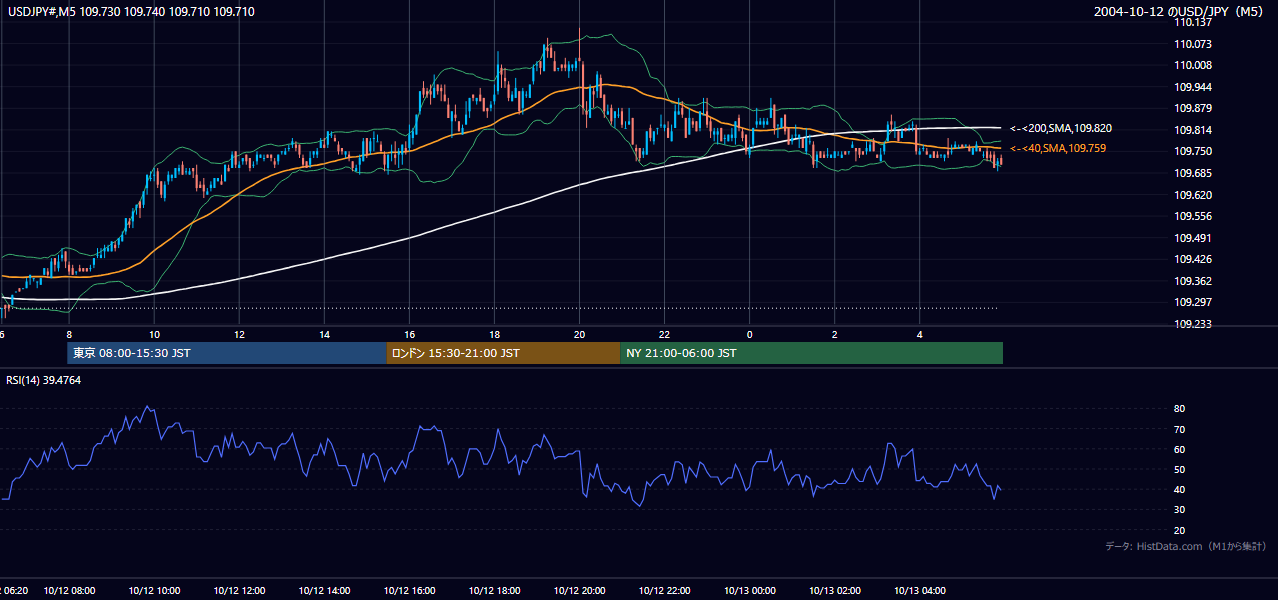Click hour label 10 under the price chart
Viewport: 1278px width, 600px height.
point(154,335)
